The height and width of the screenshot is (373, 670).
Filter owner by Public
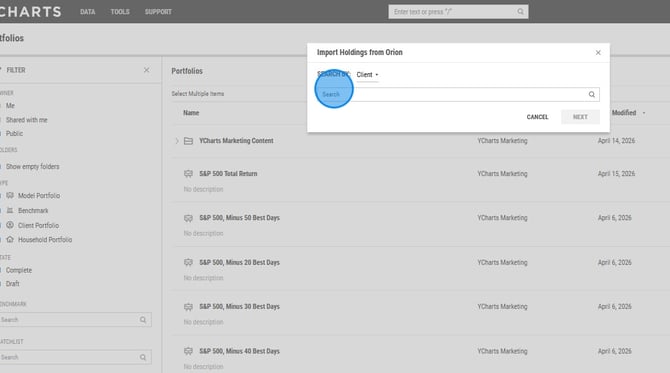coord(14,134)
